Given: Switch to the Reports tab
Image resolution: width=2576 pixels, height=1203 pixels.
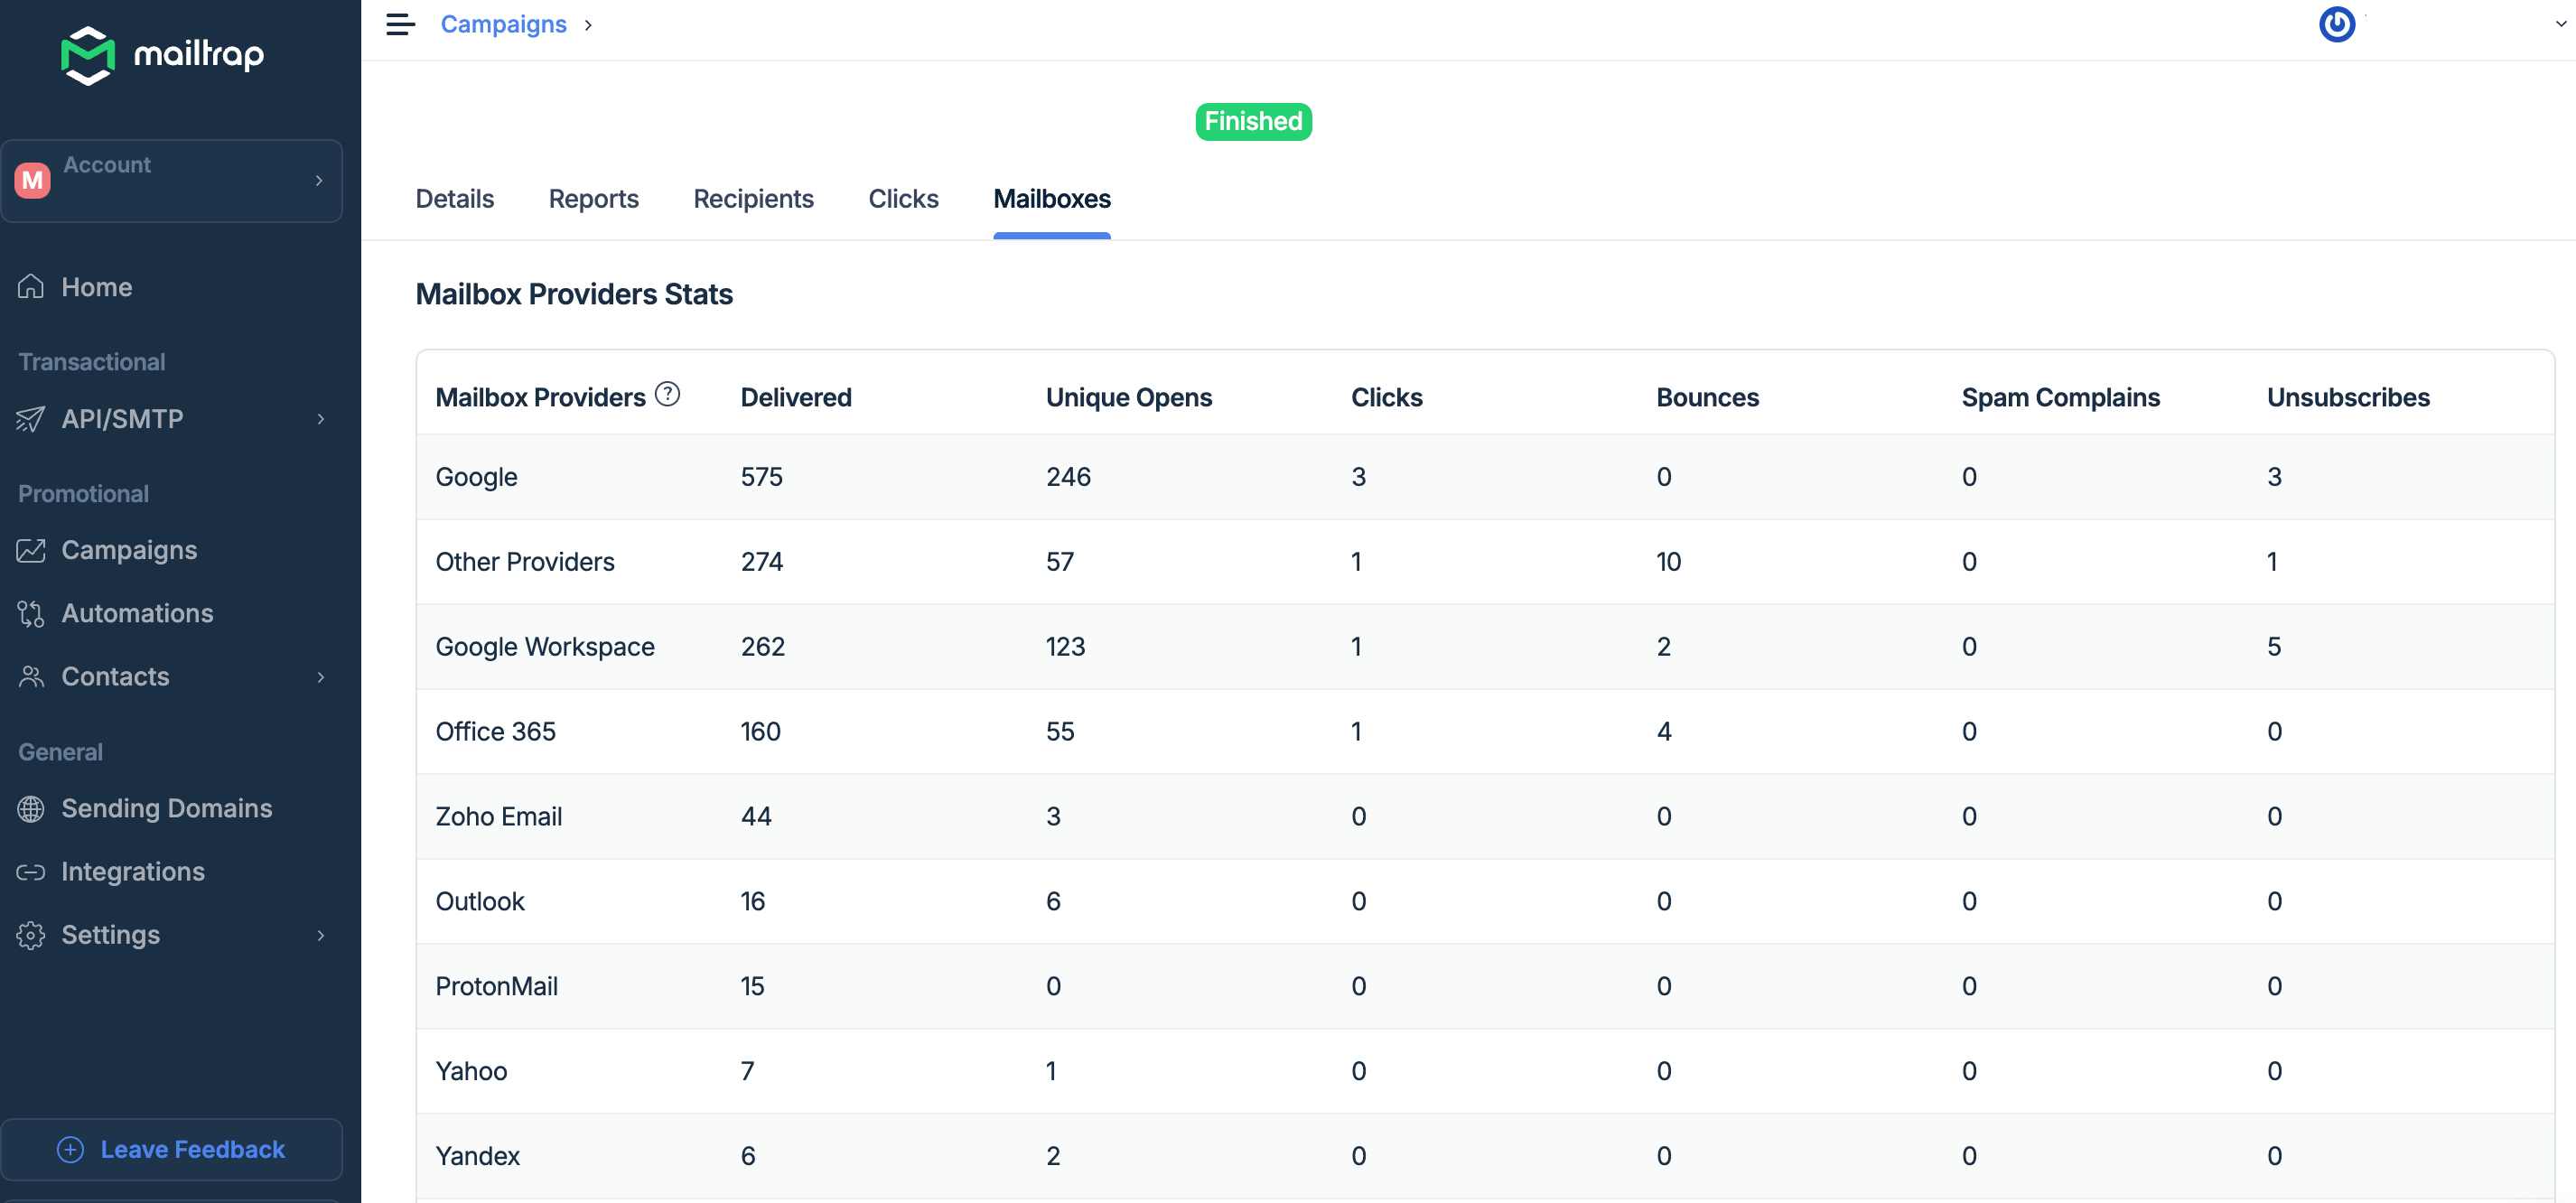Looking at the screenshot, I should [x=593, y=199].
